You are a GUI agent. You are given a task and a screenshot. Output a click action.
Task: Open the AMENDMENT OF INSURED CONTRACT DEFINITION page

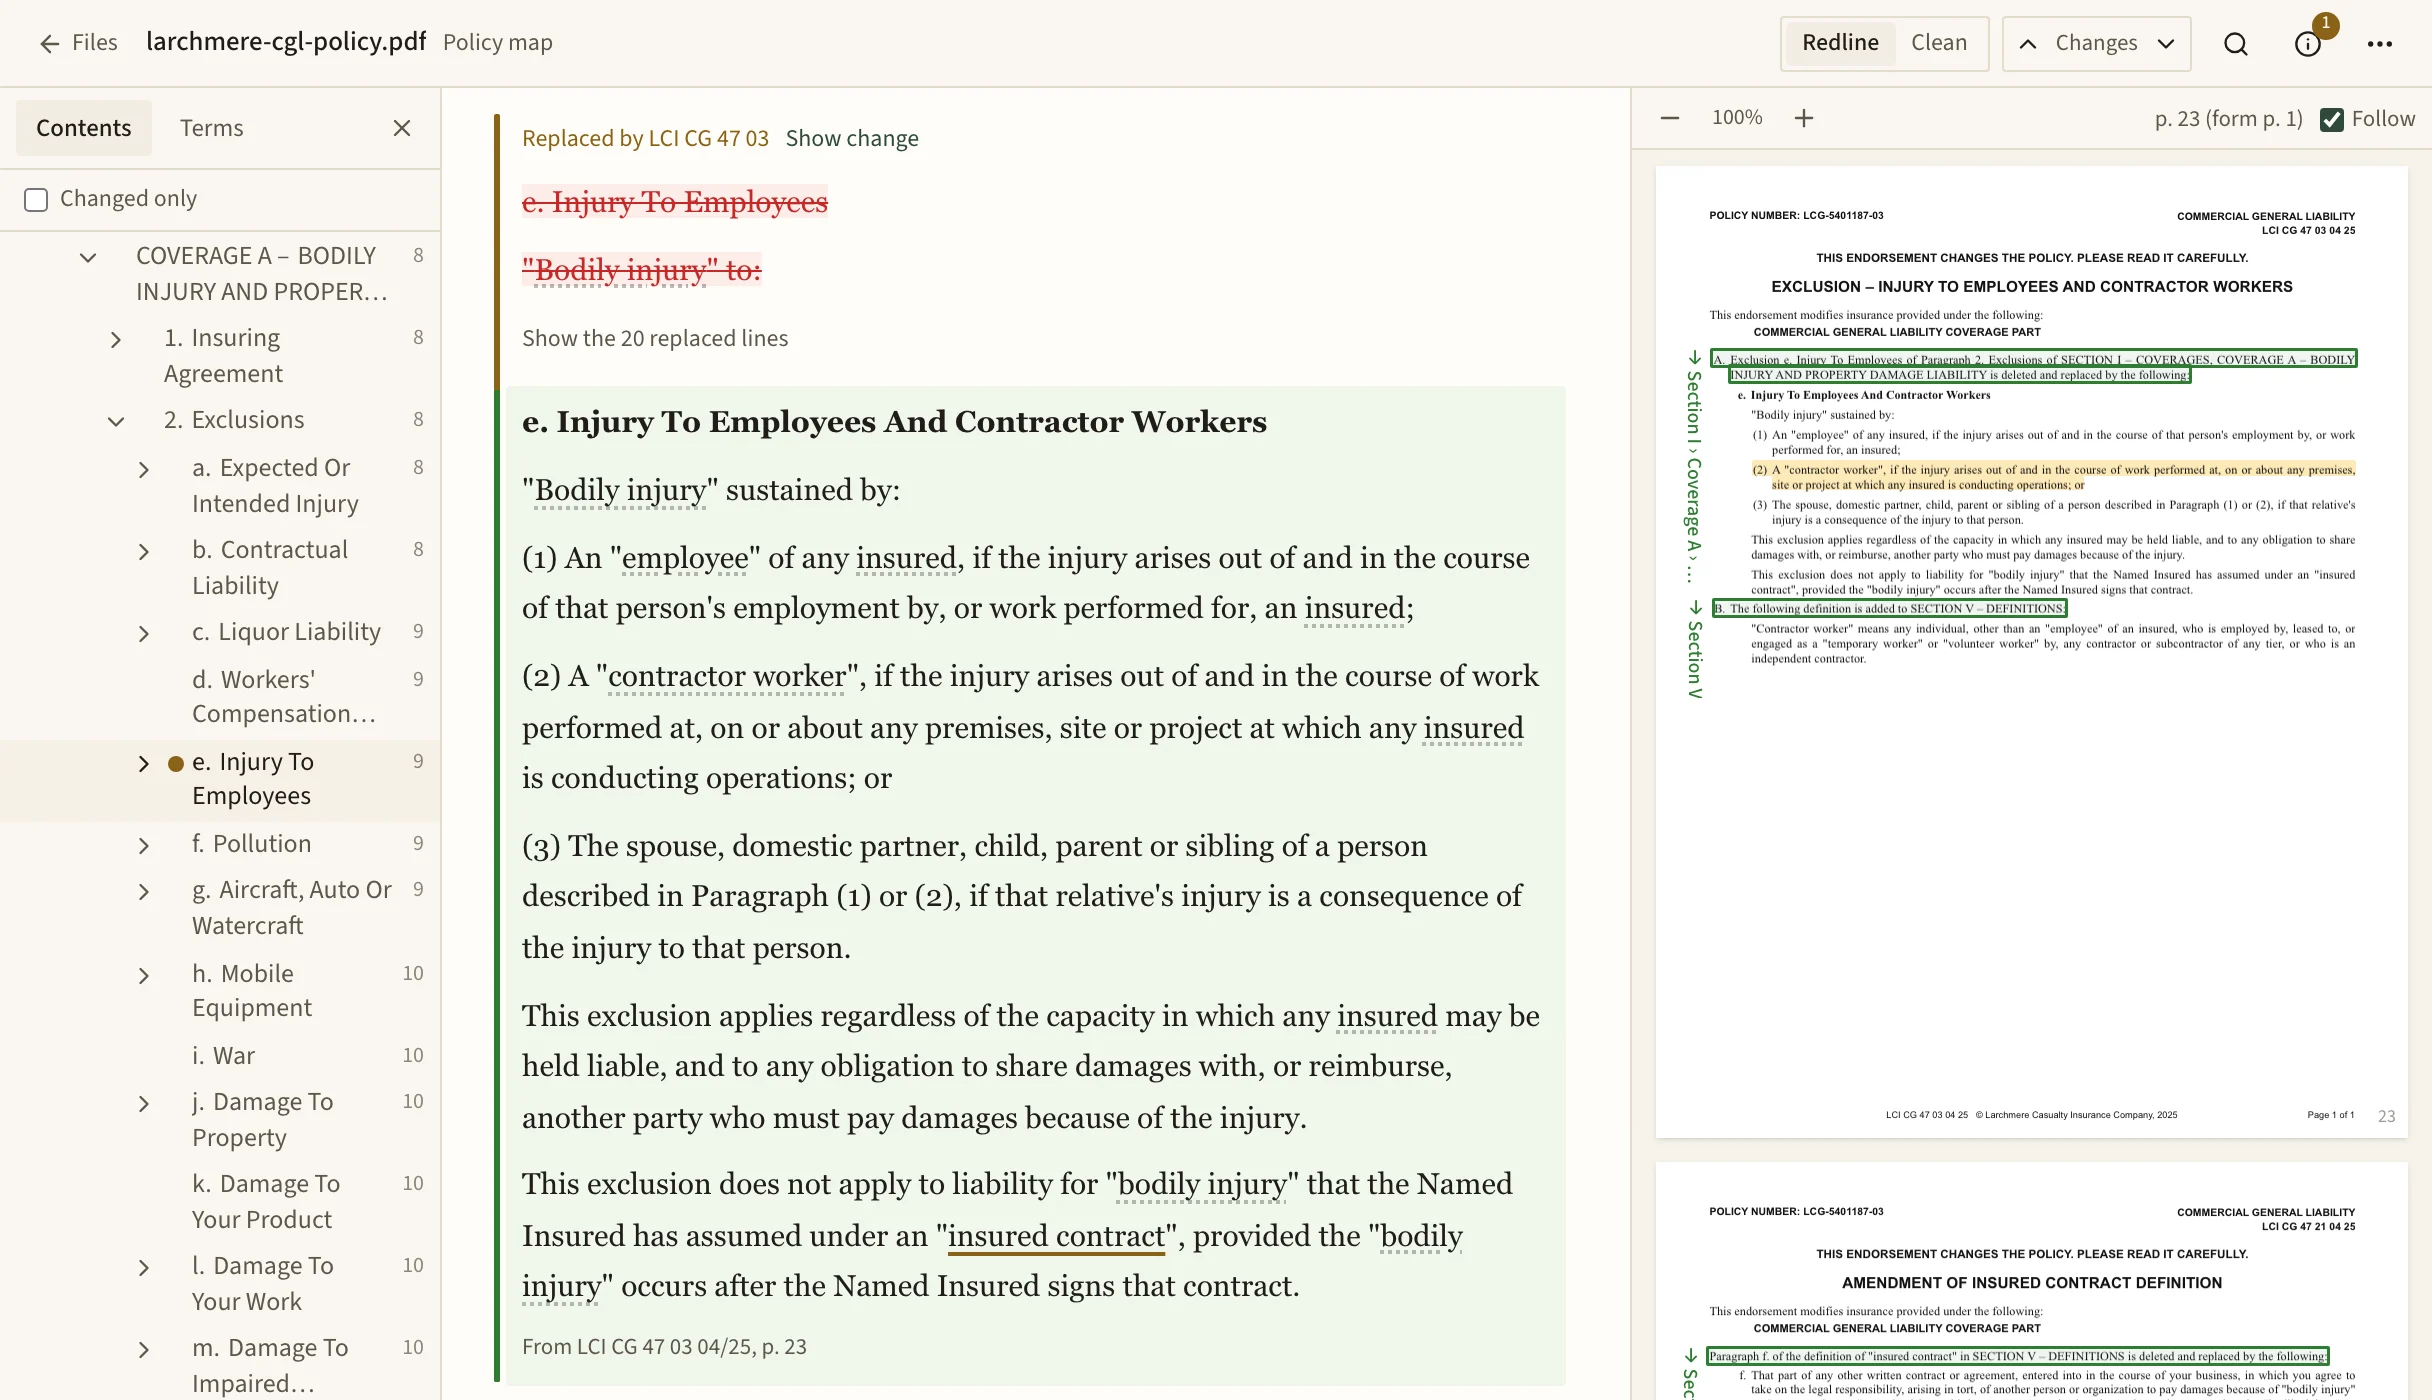[2032, 1283]
